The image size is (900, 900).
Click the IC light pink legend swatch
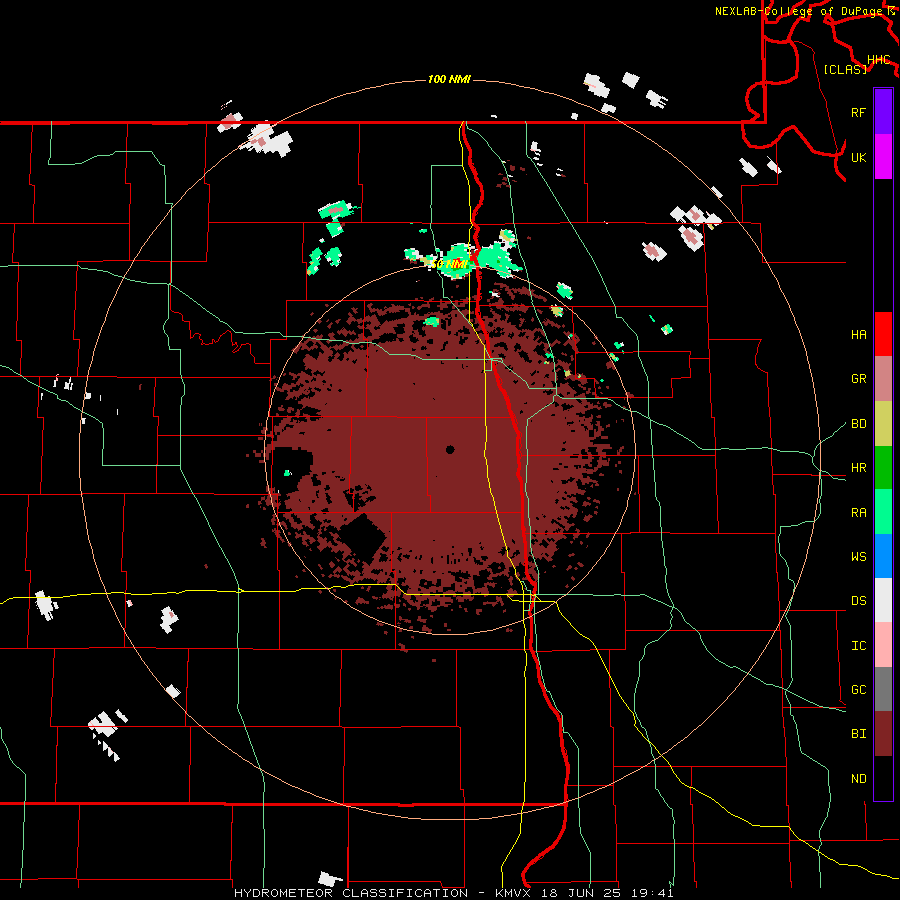883,645
